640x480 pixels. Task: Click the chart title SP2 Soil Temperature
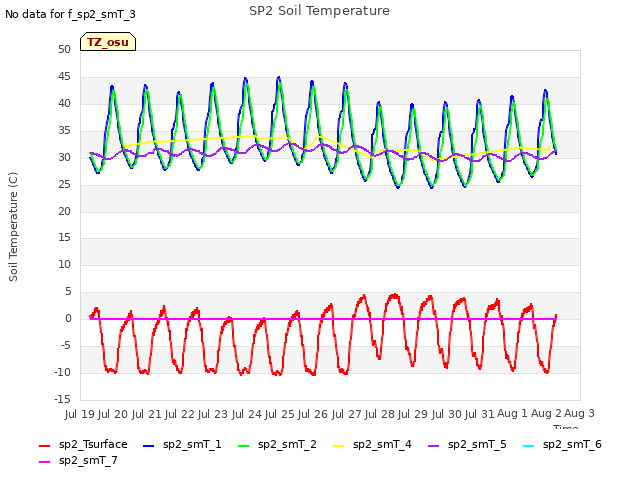(319, 11)
